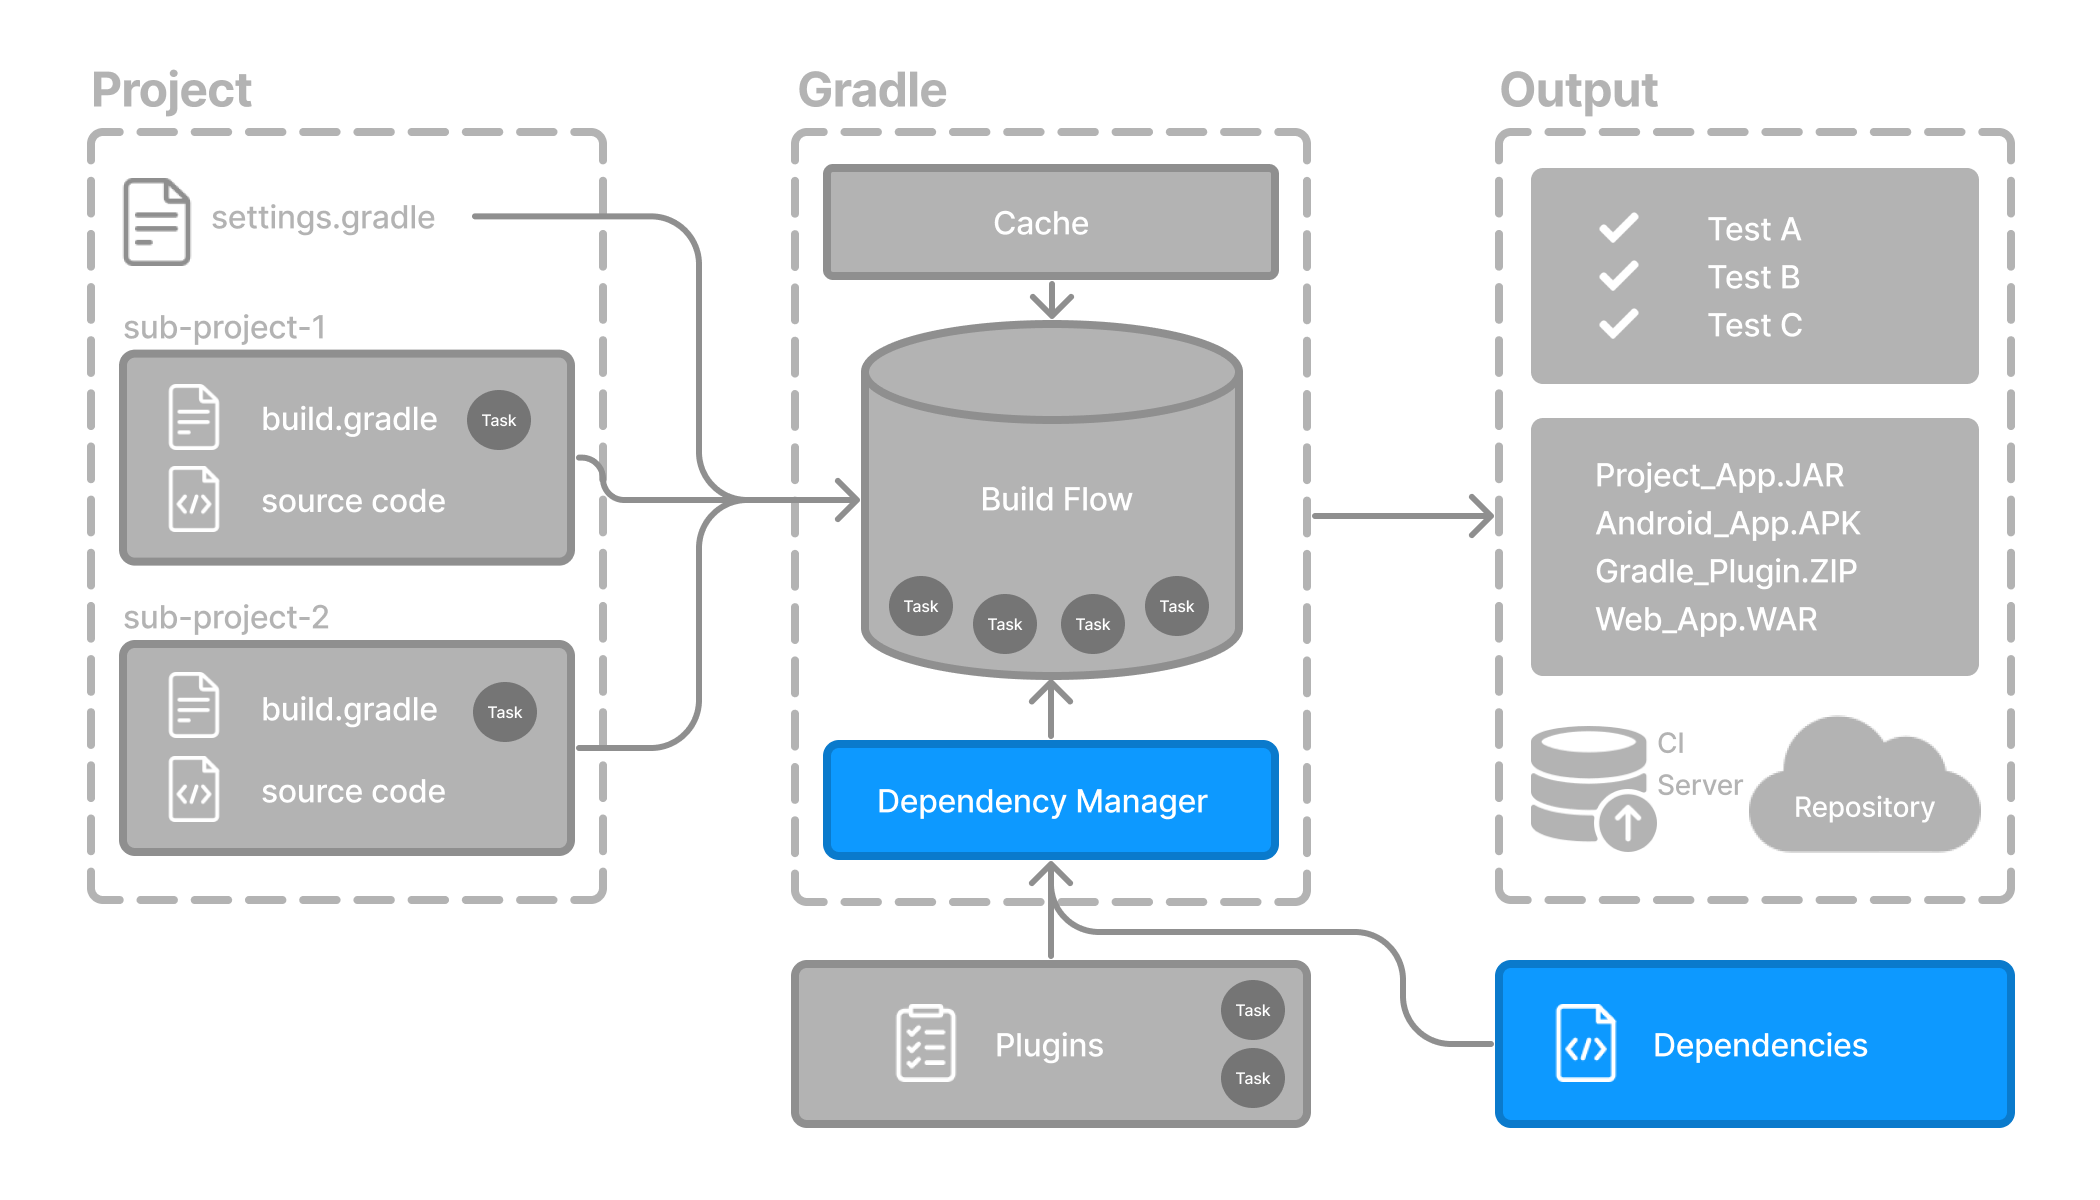The width and height of the screenshot is (2100, 1200).
Task: Expand the top module task node
Action: point(498,418)
